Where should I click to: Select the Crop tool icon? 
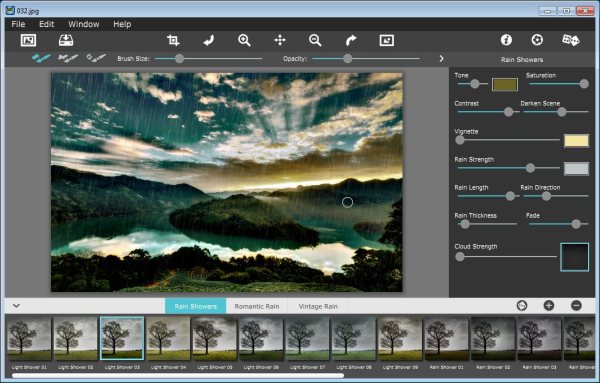point(173,40)
